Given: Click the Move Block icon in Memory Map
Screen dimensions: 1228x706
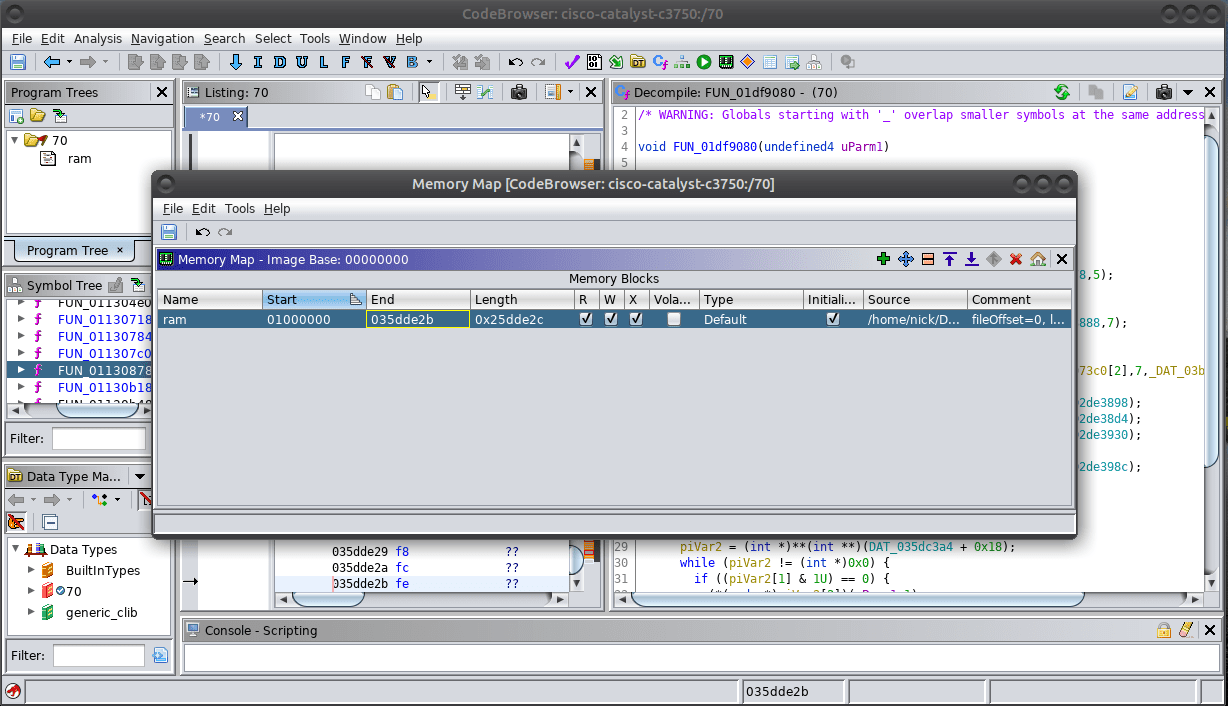Looking at the screenshot, I should point(906,259).
